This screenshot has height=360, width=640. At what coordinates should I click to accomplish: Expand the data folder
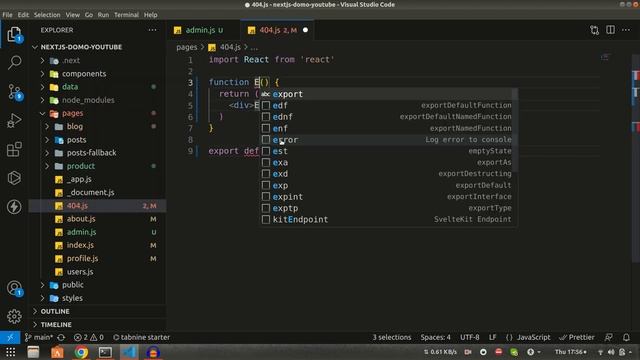click(43, 87)
